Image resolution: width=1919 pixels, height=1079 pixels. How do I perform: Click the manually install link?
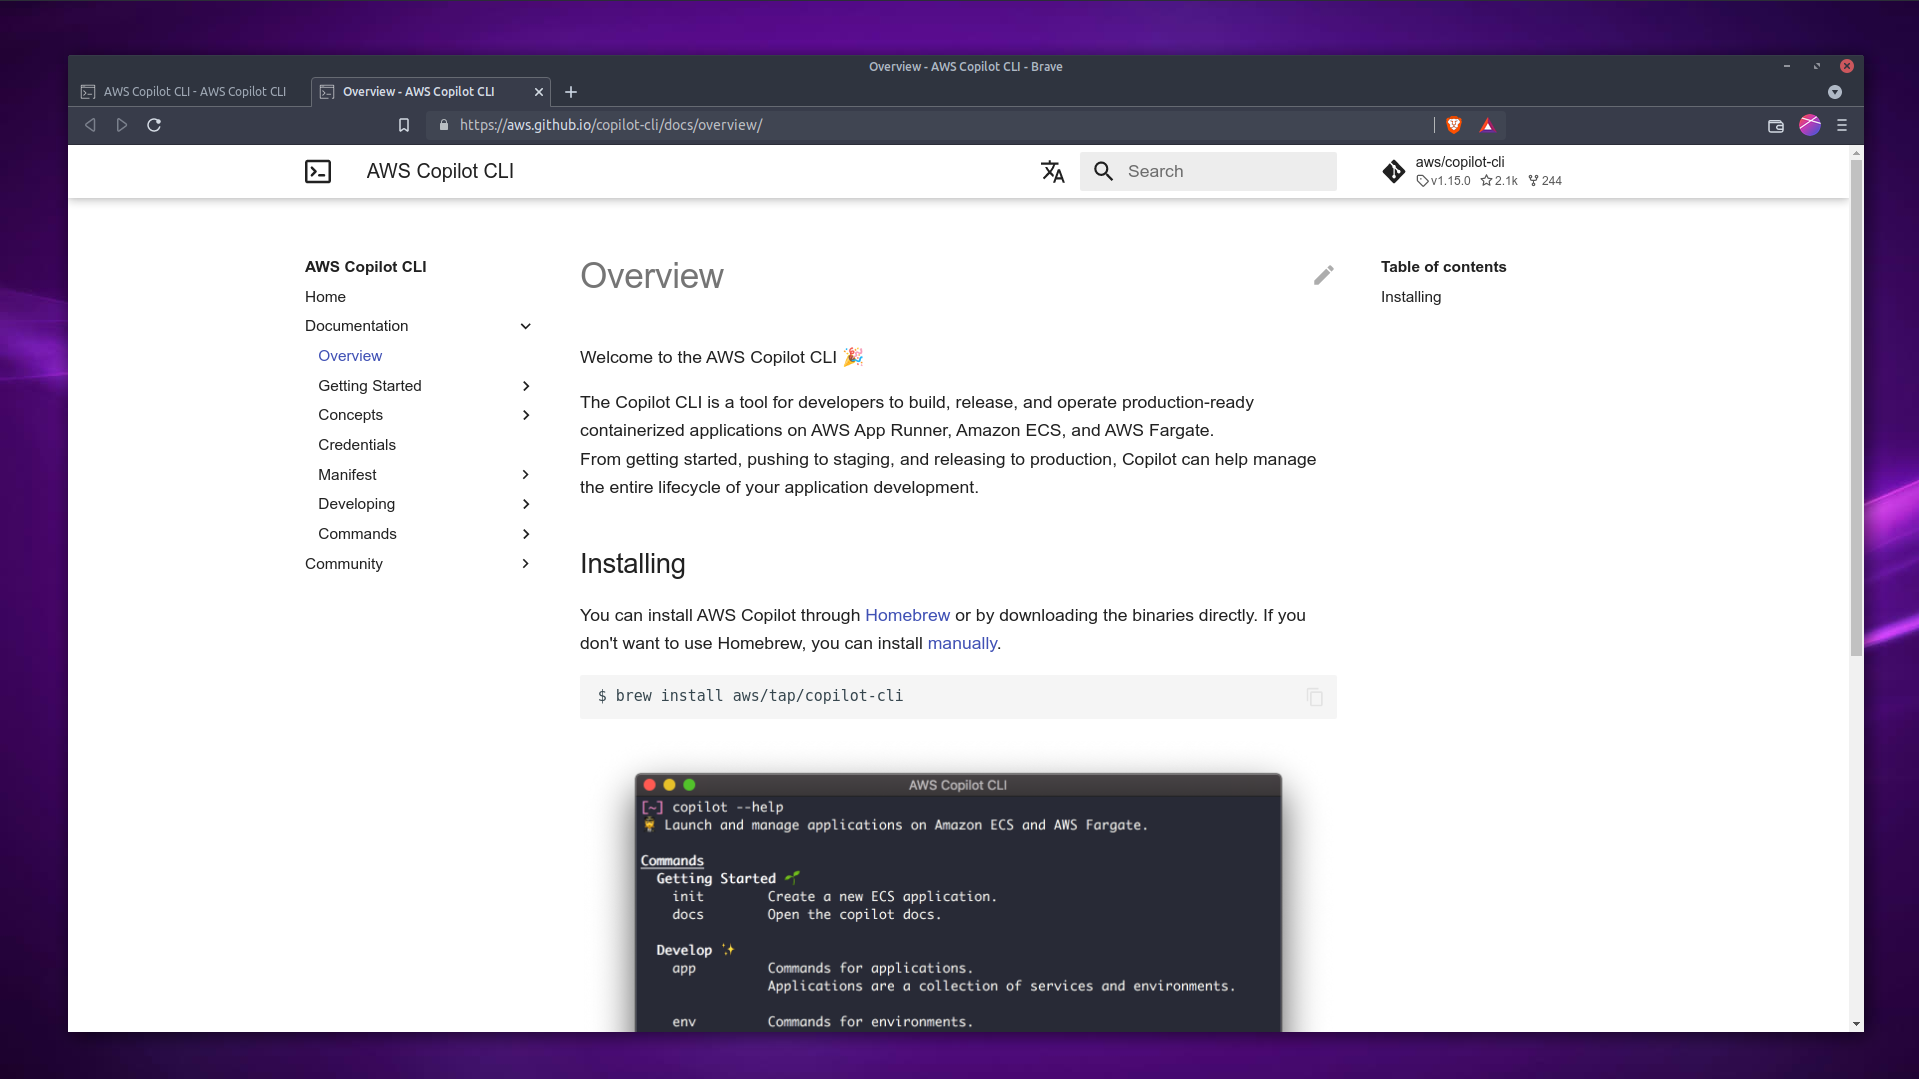pyautogui.click(x=961, y=643)
